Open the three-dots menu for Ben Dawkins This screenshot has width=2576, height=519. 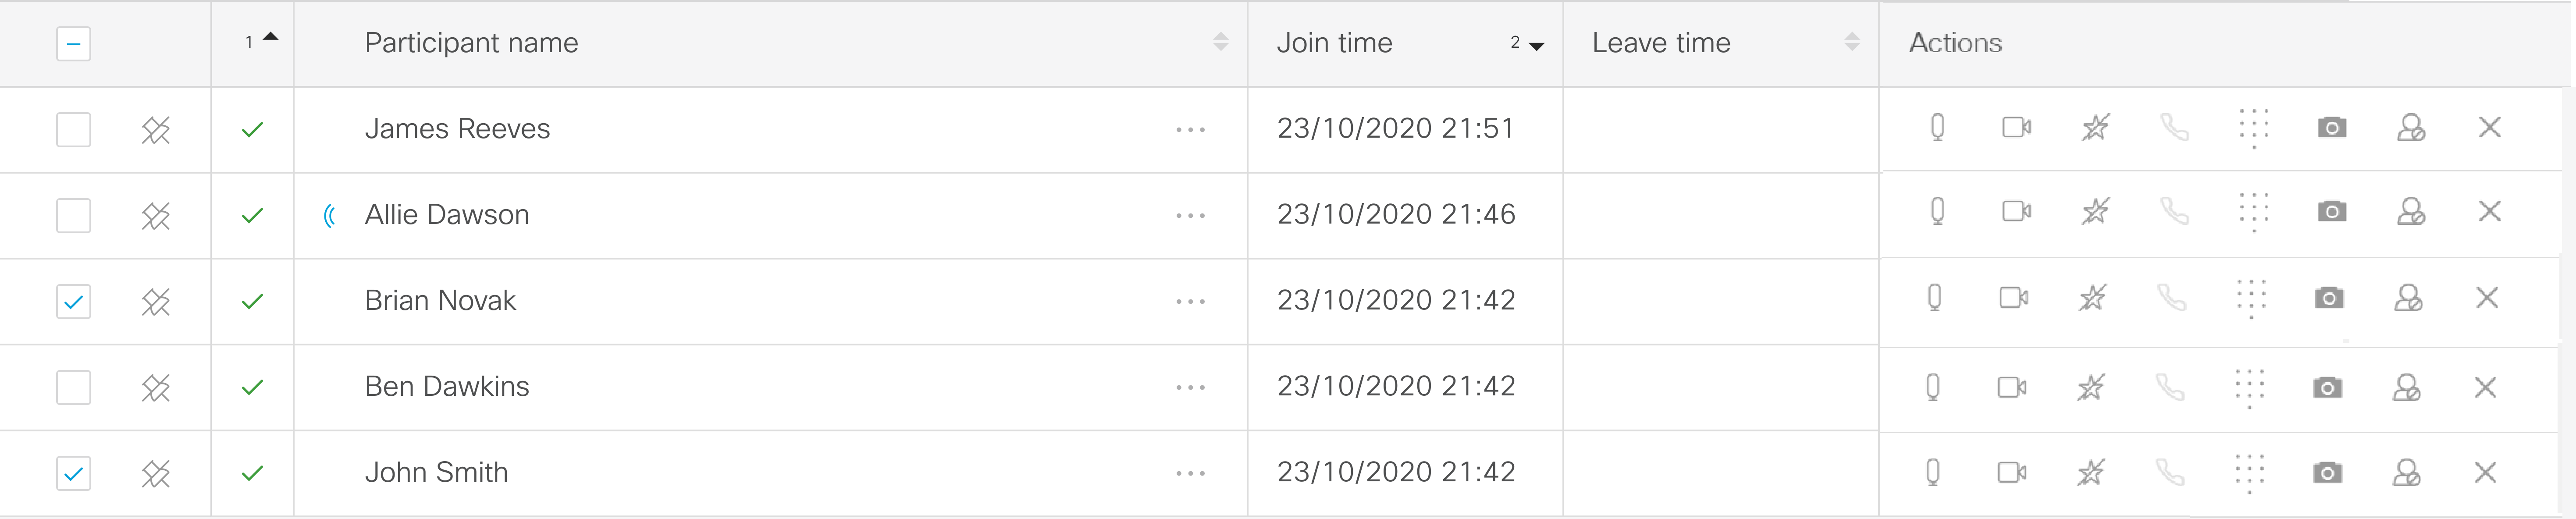[x=1190, y=388]
